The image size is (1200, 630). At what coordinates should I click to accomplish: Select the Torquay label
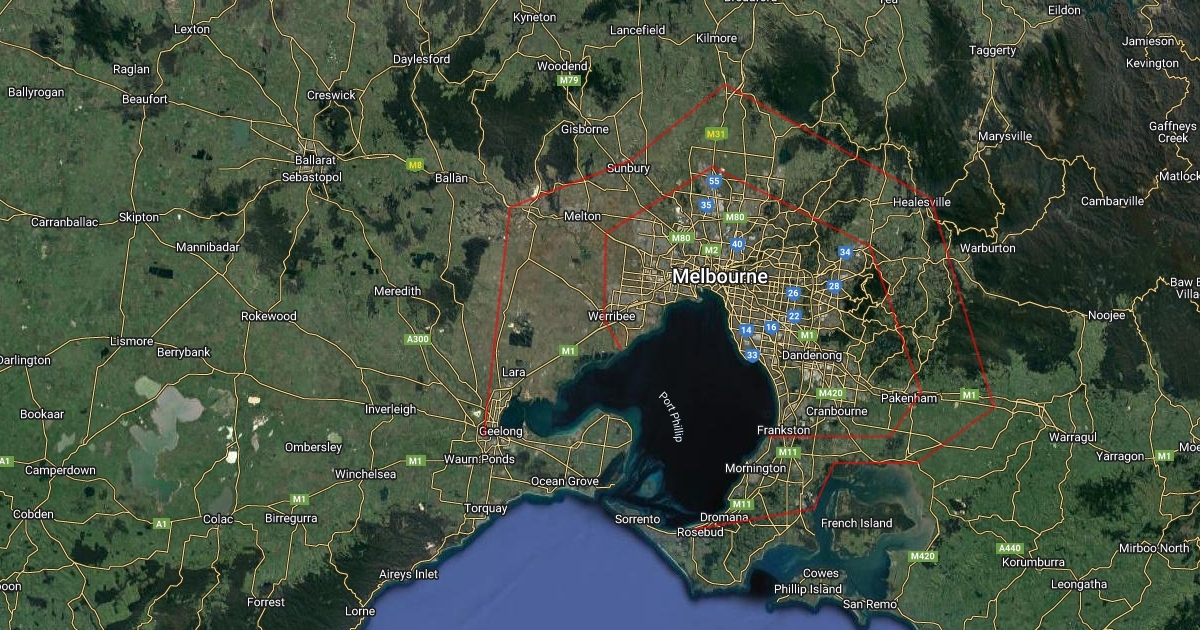click(x=486, y=509)
